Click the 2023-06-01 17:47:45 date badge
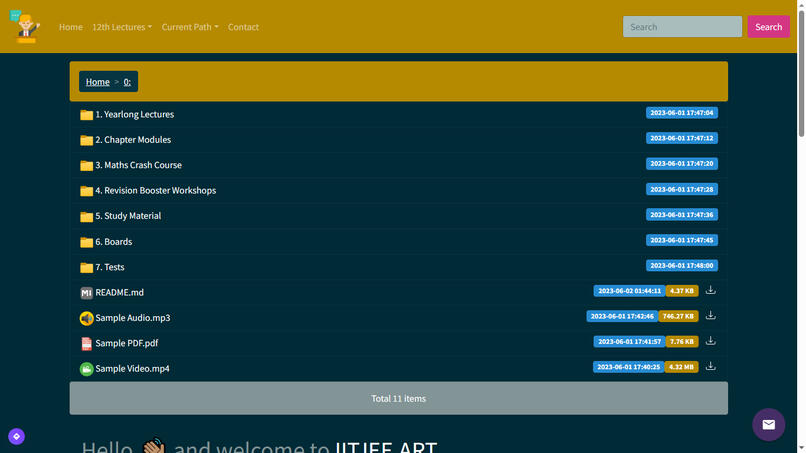The width and height of the screenshot is (806, 453). (x=682, y=240)
